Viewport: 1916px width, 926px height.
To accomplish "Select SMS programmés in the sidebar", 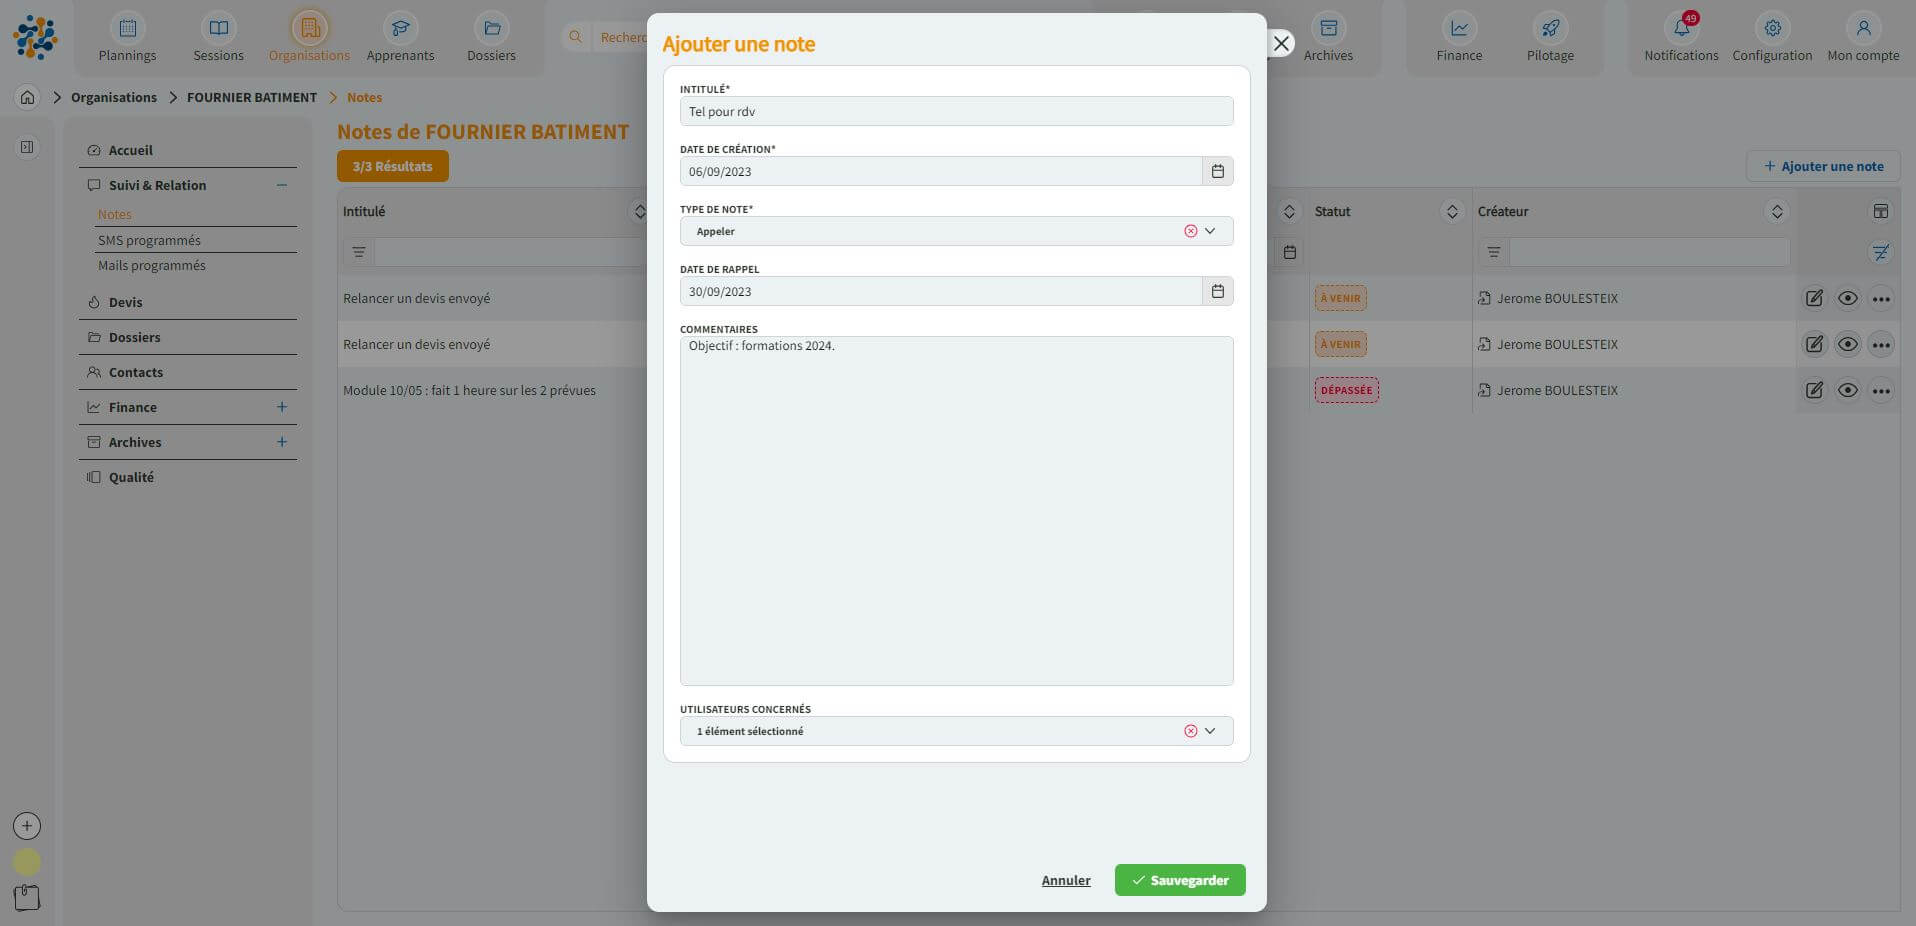I will coord(149,240).
